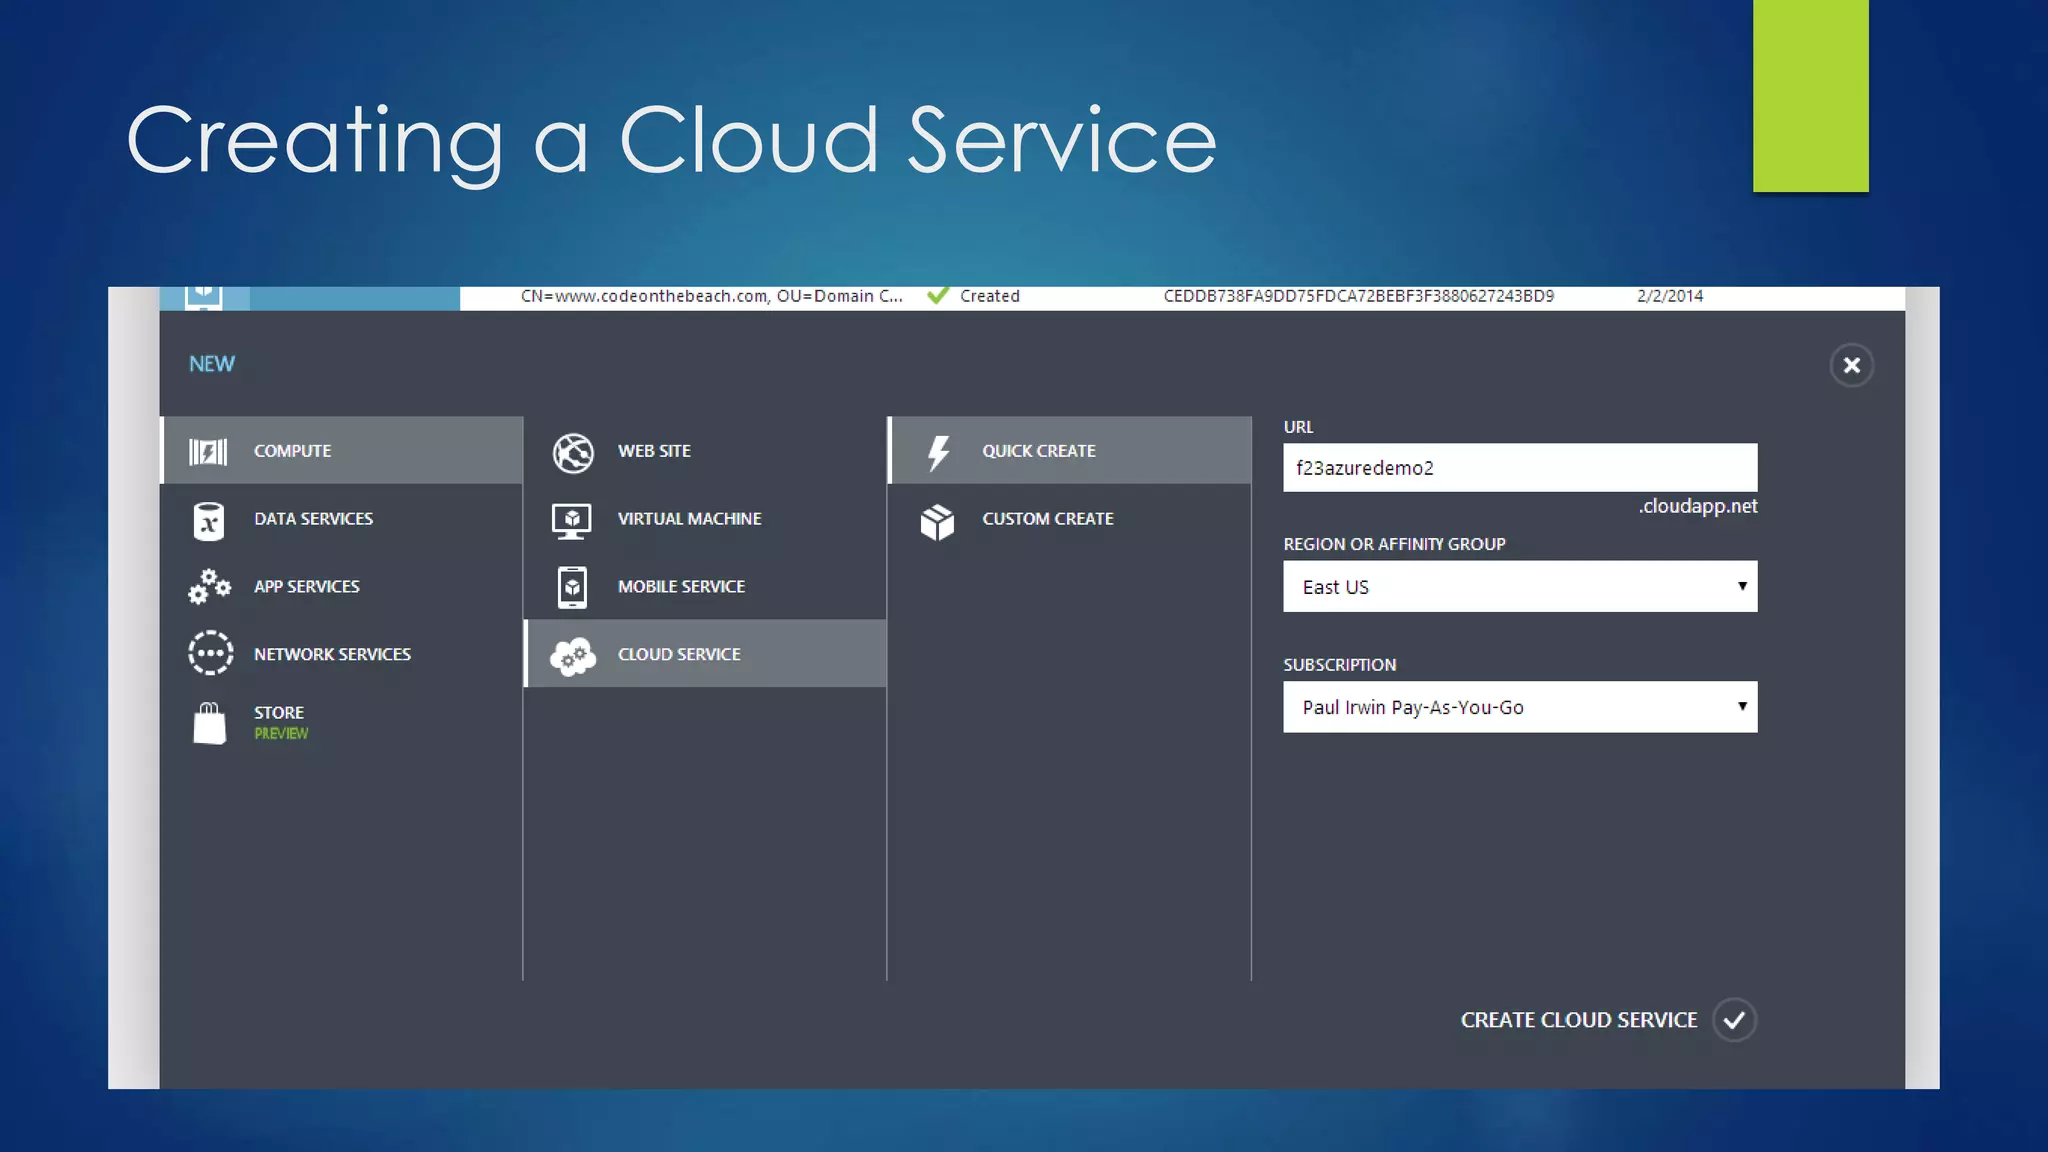Click the Compute barcode icon

tap(208, 452)
